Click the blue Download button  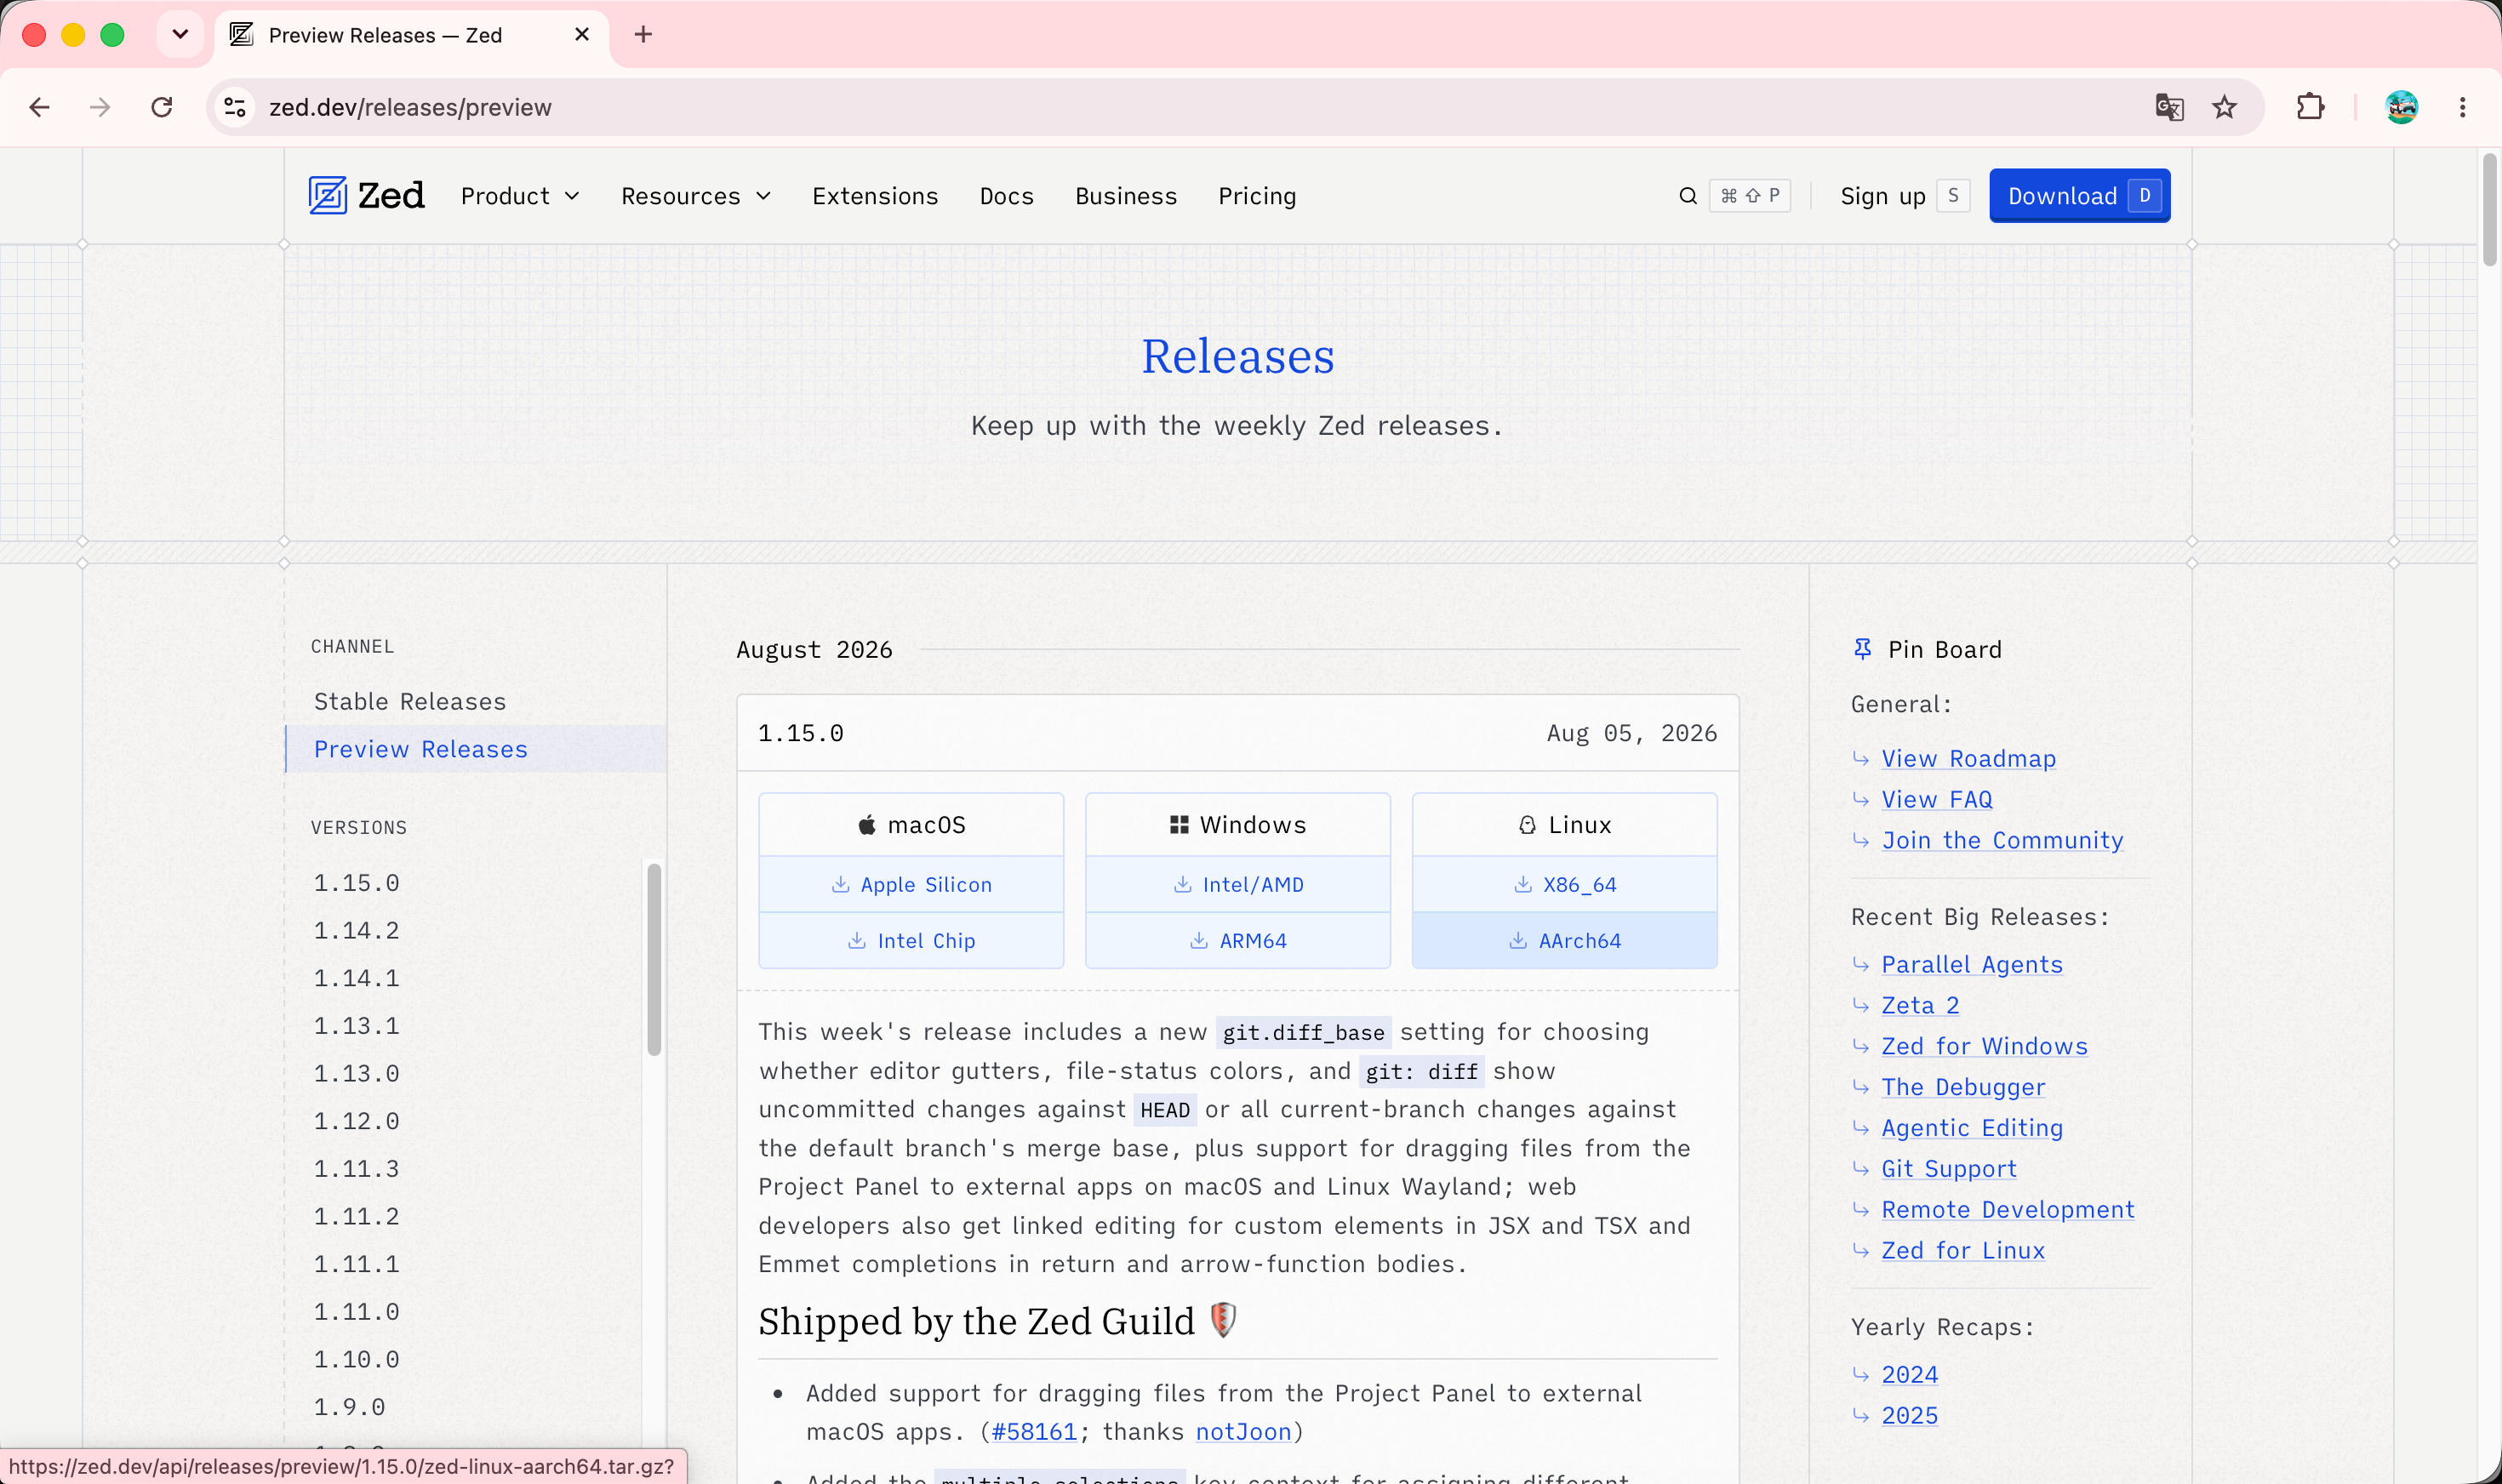[2079, 196]
